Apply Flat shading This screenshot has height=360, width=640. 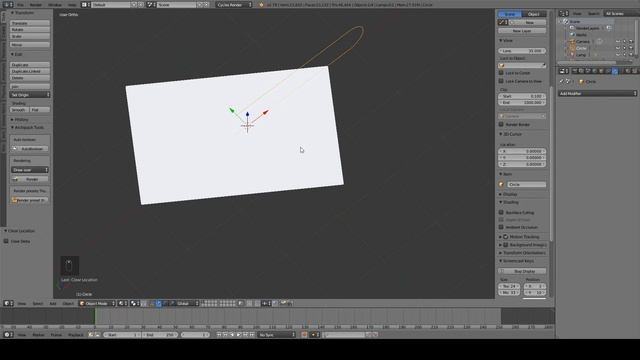(x=40, y=110)
